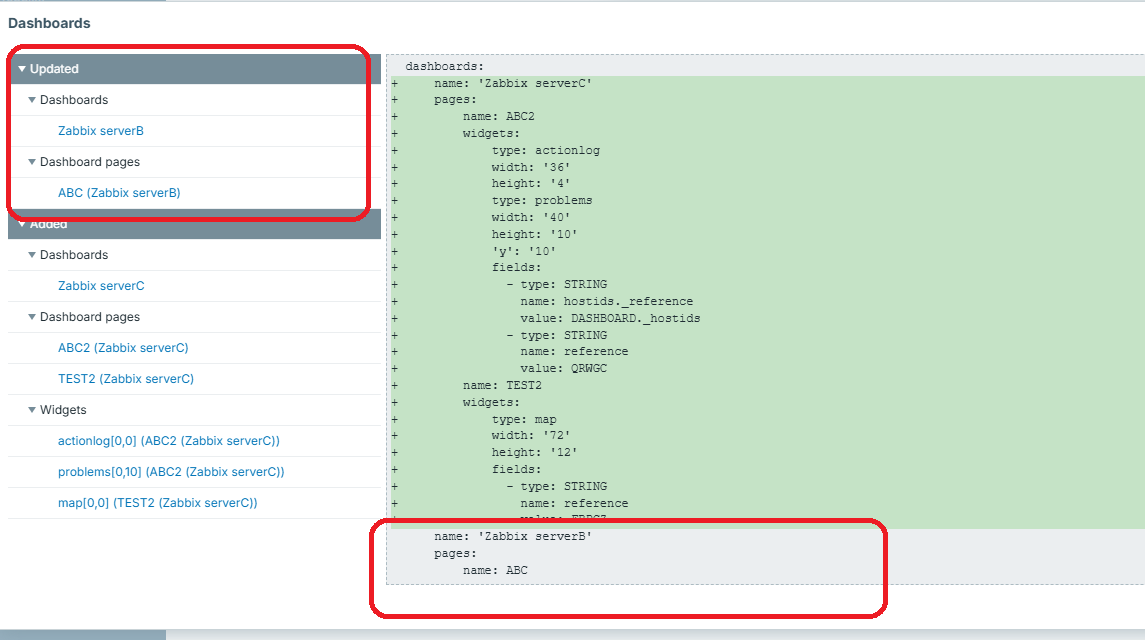Collapse Dashboards group under Added
This screenshot has width=1145, height=640.
tap(73, 255)
